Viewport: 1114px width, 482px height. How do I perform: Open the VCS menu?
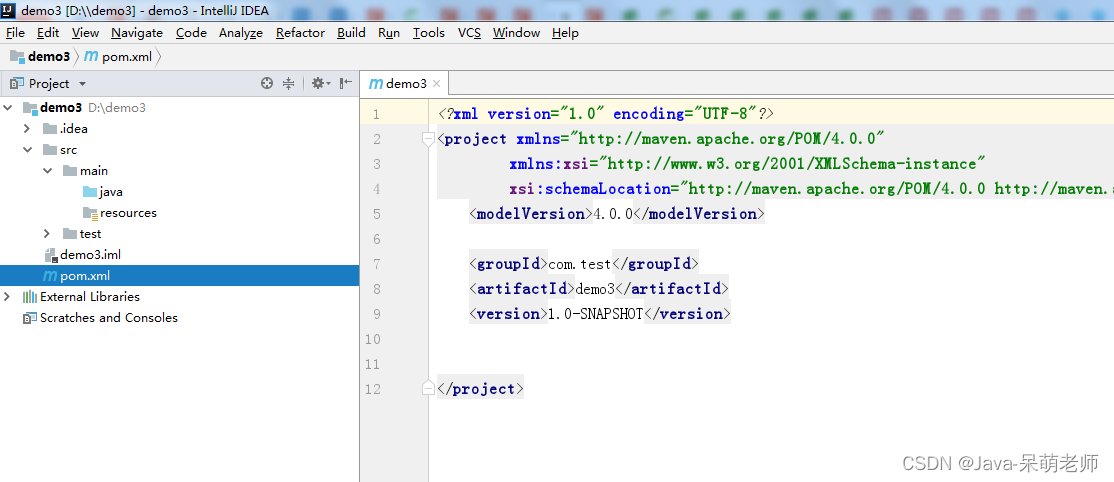pos(469,33)
